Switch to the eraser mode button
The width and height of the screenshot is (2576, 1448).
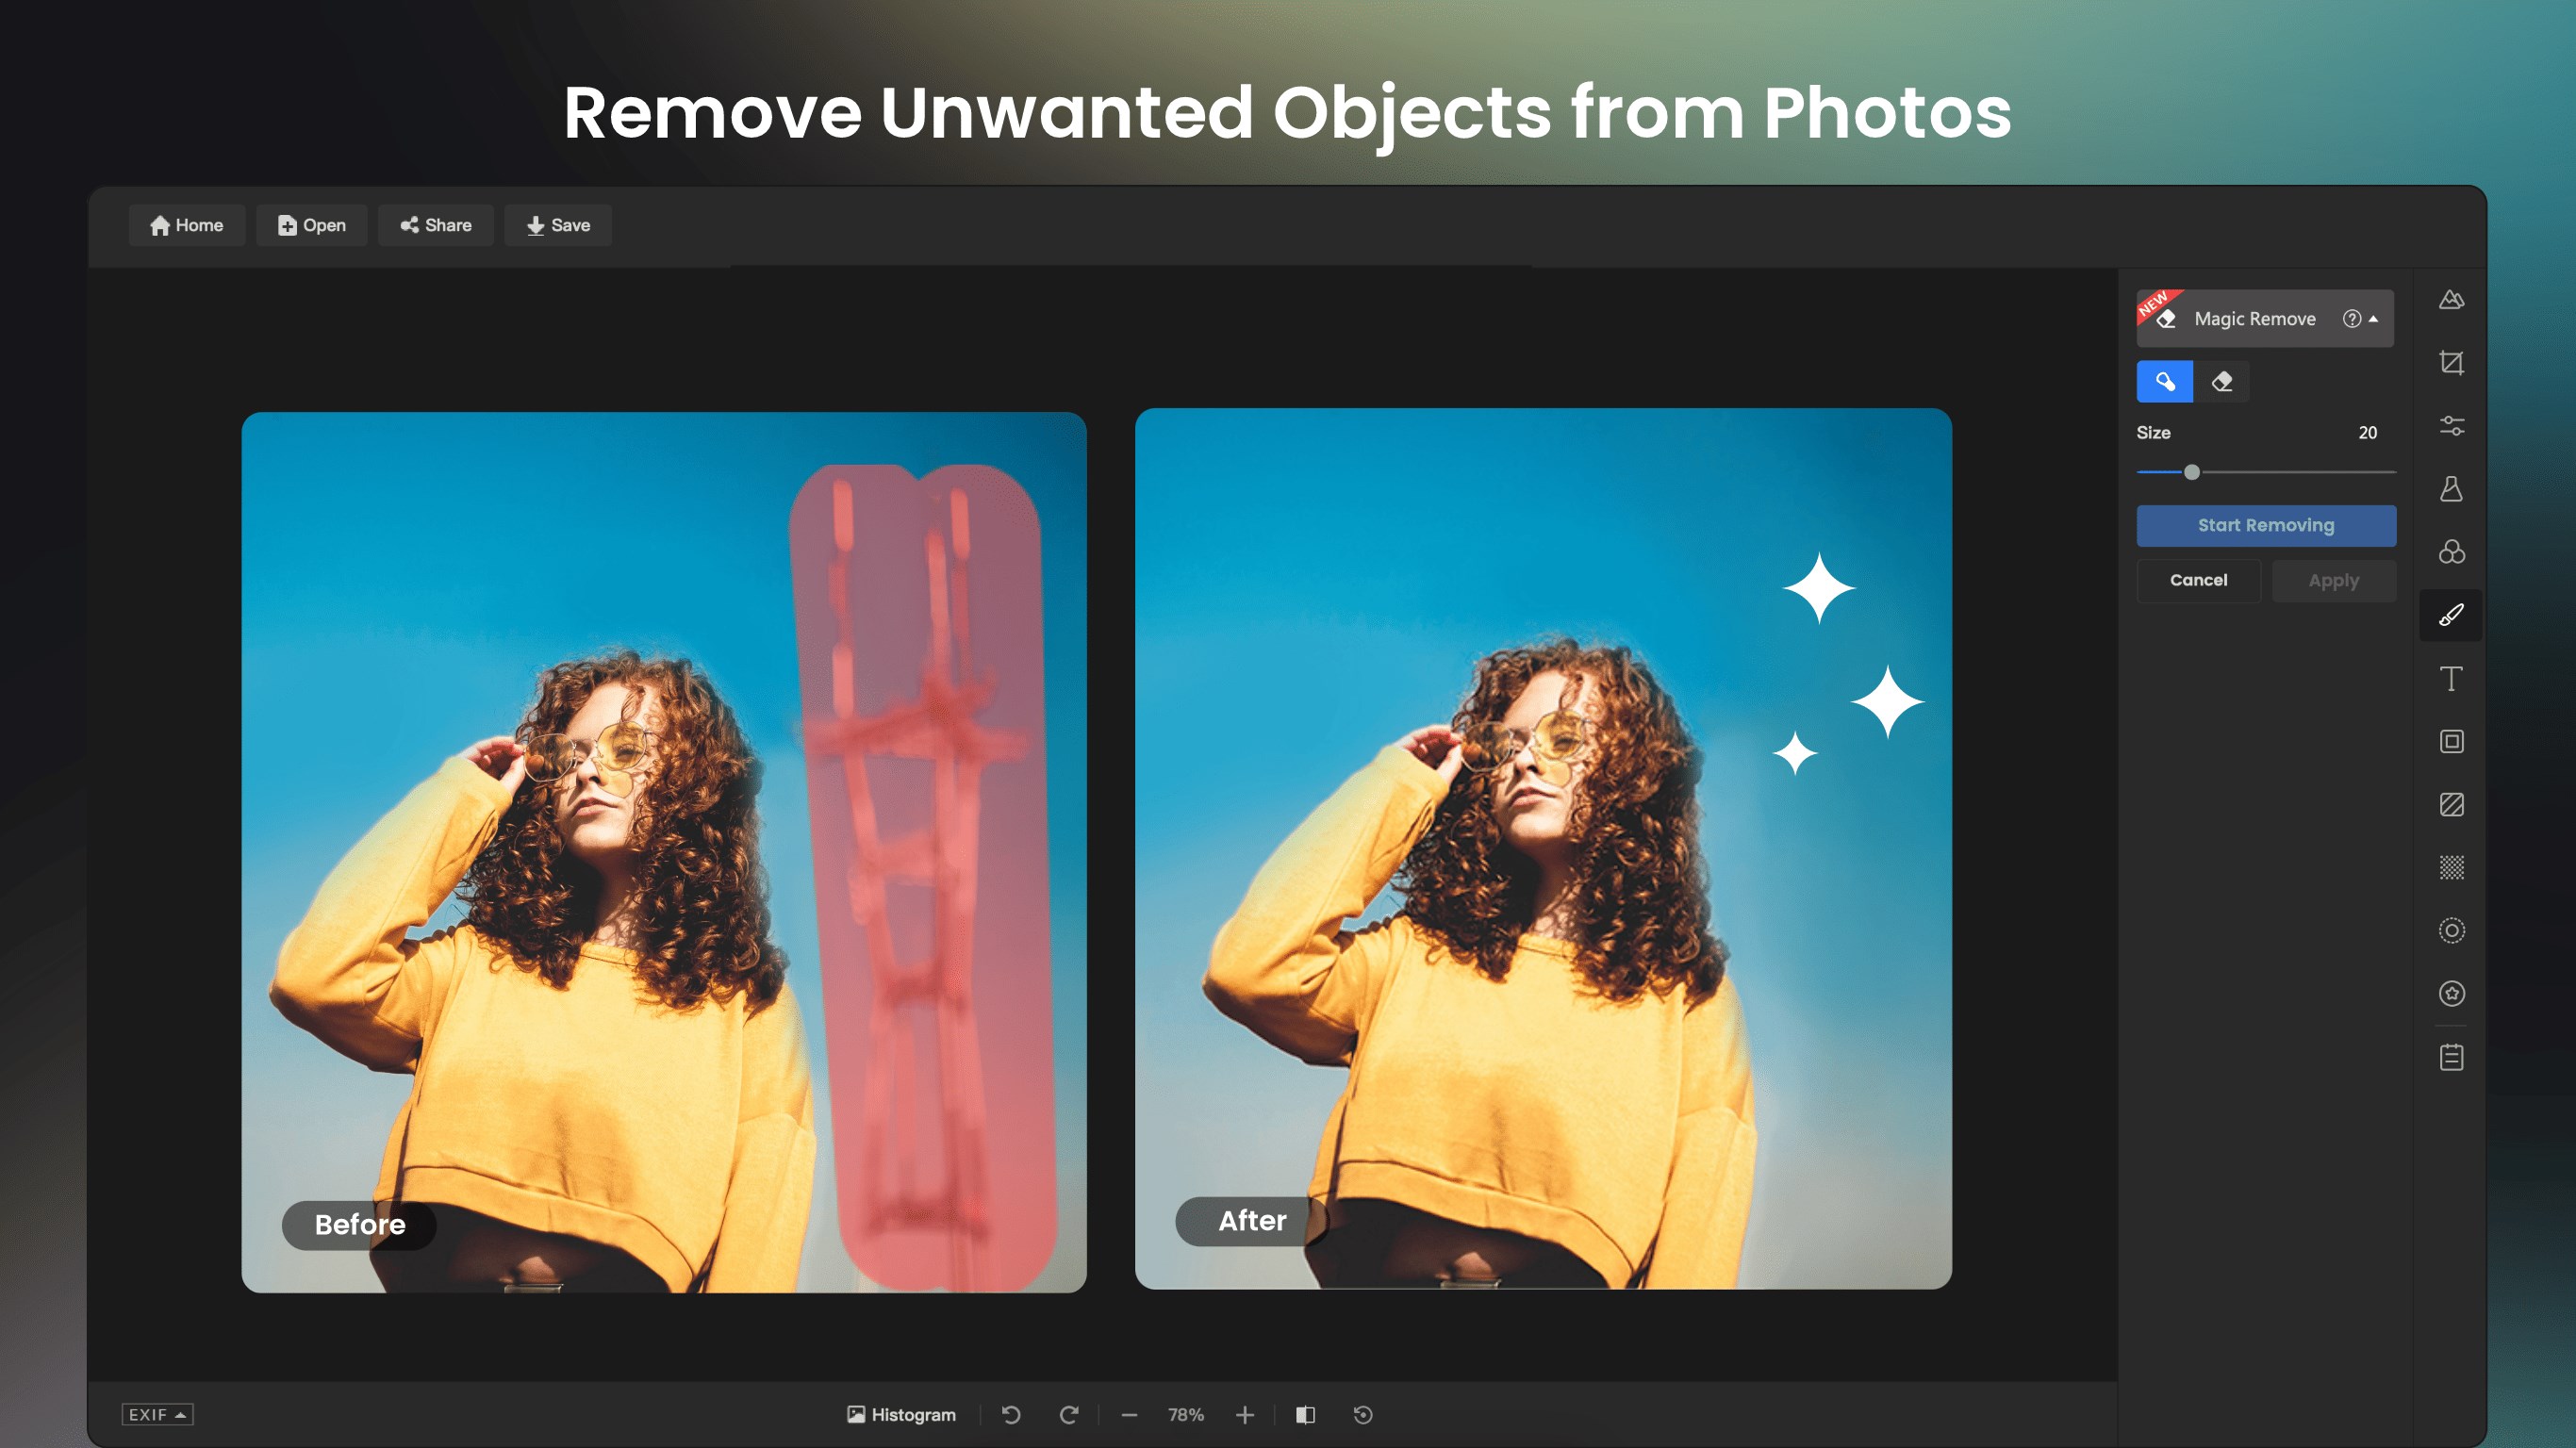point(2221,382)
